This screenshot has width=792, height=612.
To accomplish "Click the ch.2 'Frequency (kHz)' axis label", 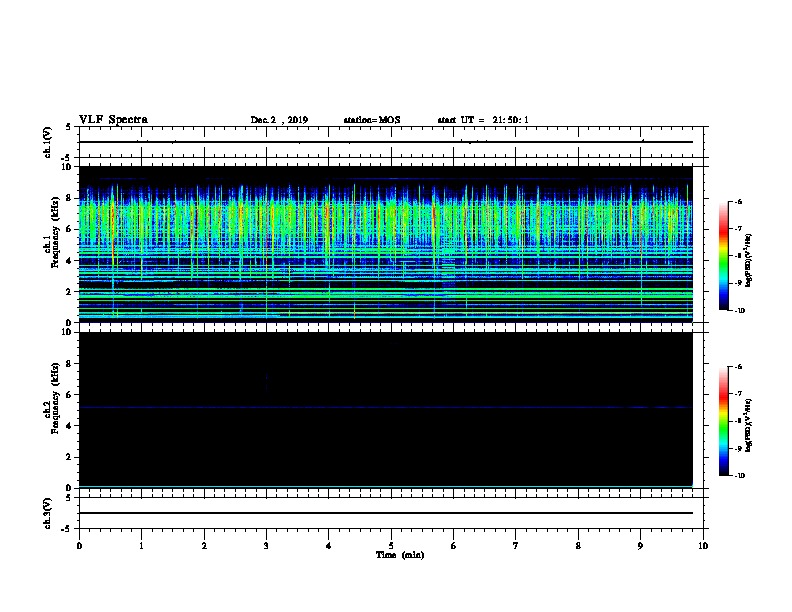I will pos(55,398).
